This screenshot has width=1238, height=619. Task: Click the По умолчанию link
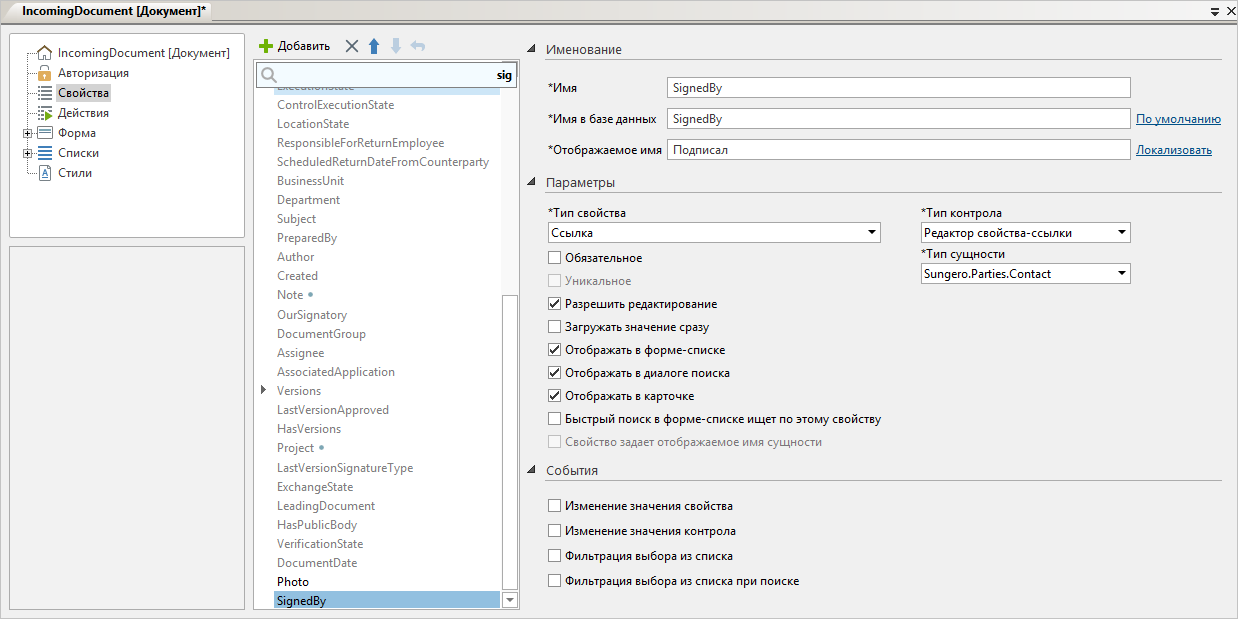pyautogui.click(x=1178, y=119)
